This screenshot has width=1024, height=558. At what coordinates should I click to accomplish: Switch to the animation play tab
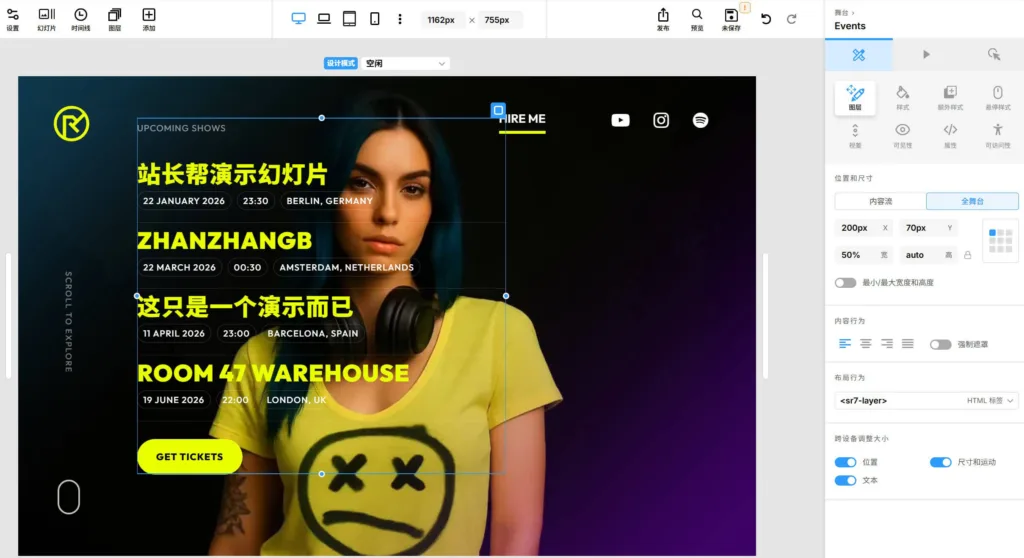926,54
